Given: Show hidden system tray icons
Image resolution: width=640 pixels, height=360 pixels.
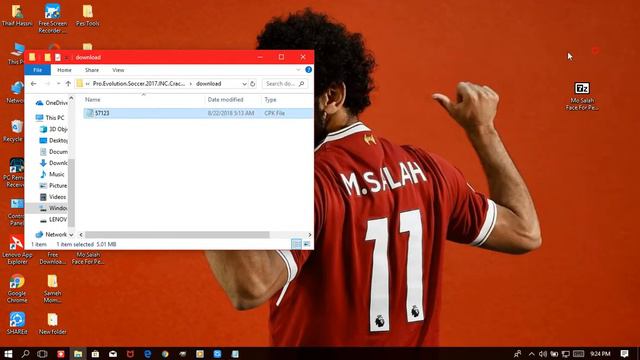Looking at the screenshot, I should pos(531,353).
